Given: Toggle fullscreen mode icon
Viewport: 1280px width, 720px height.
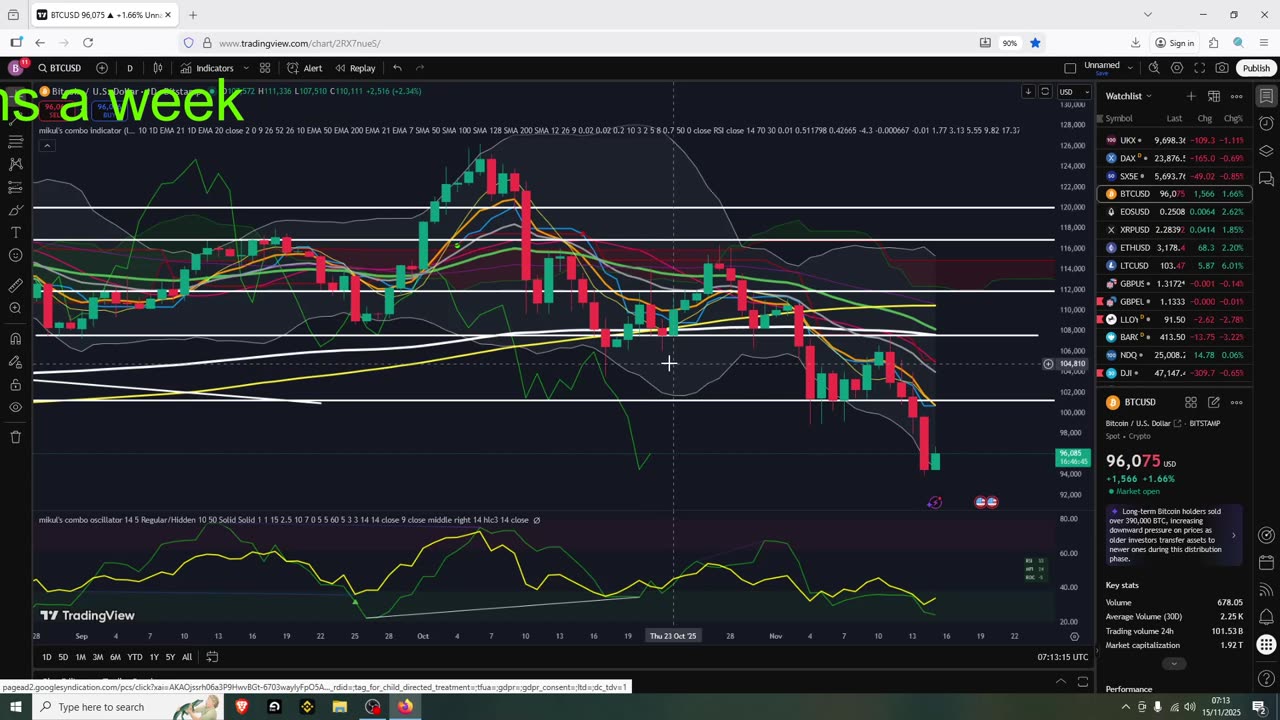Looking at the screenshot, I should [x=1200, y=68].
